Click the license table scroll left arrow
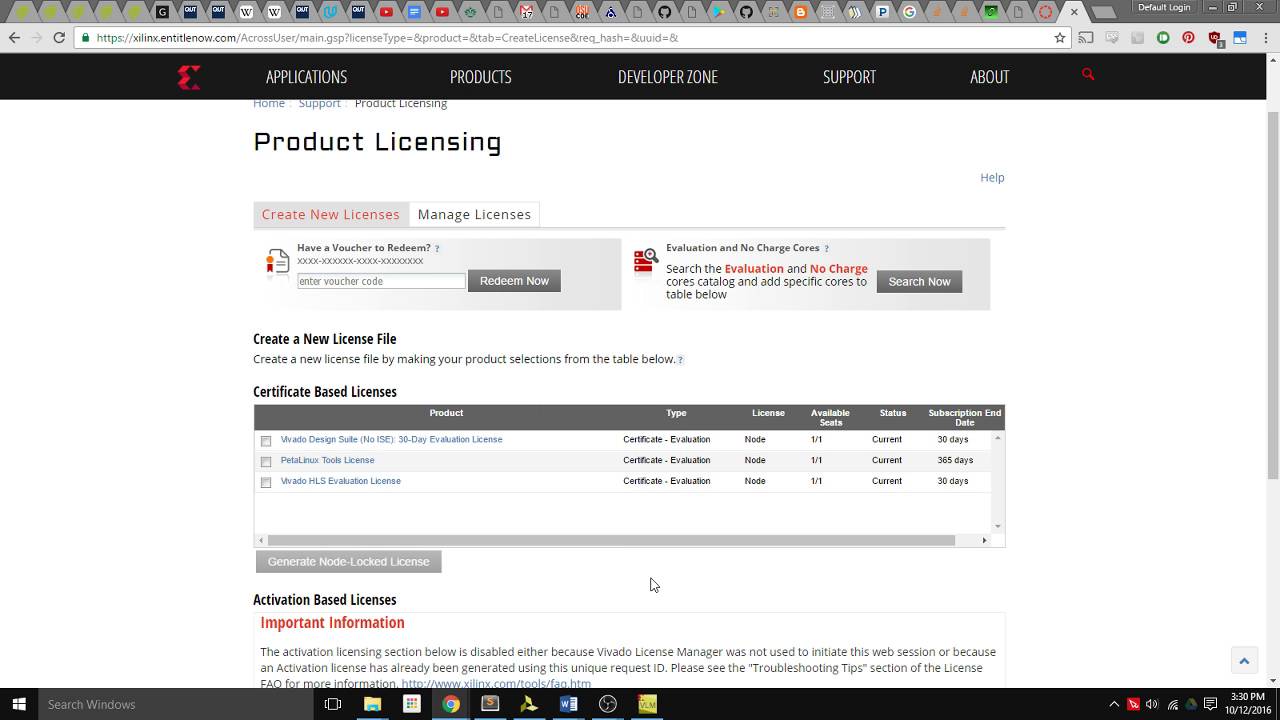Screen dimensions: 1280x720 (x=262, y=540)
